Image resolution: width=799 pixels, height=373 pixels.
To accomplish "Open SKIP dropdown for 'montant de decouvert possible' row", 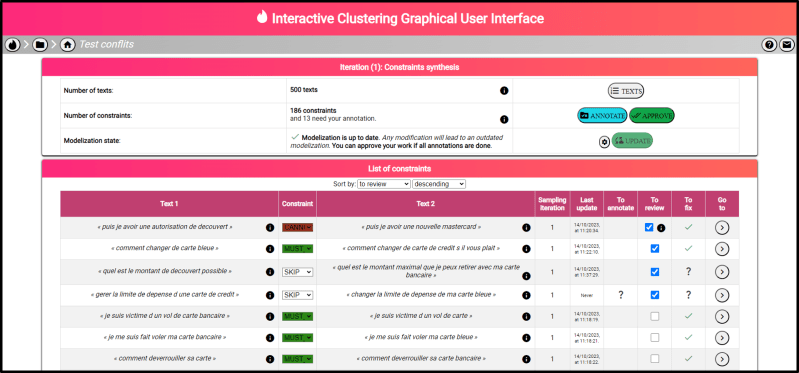I will 298,272.
